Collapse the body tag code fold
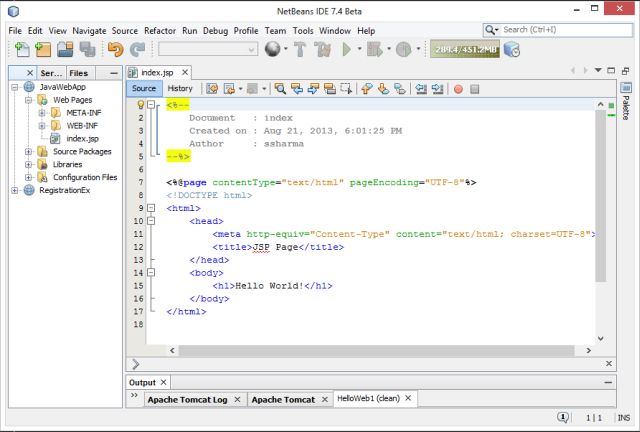The width and height of the screenshot is (640, 432). pyautogui.click(x=151, y=272)
